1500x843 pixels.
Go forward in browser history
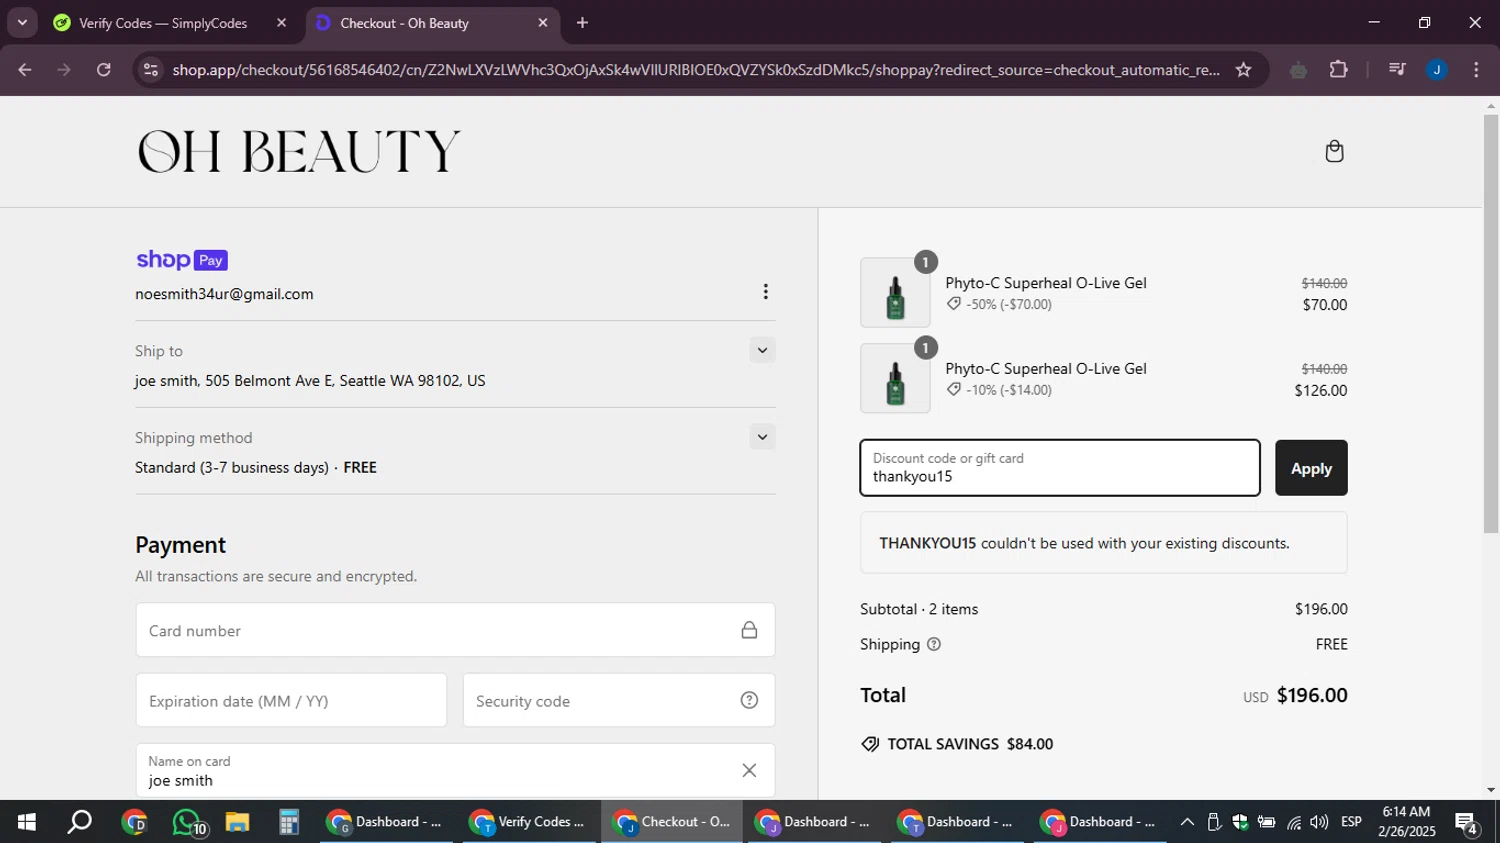point(64,70)
